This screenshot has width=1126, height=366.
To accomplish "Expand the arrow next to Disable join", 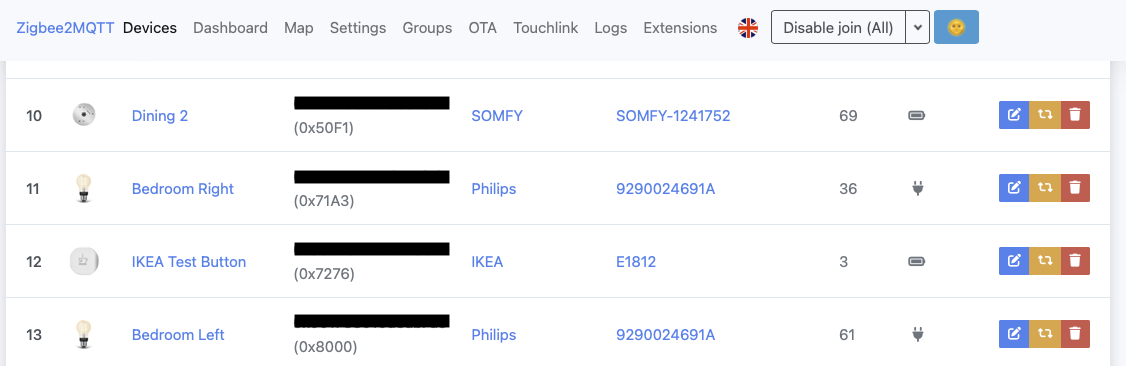I will (917, 27).
